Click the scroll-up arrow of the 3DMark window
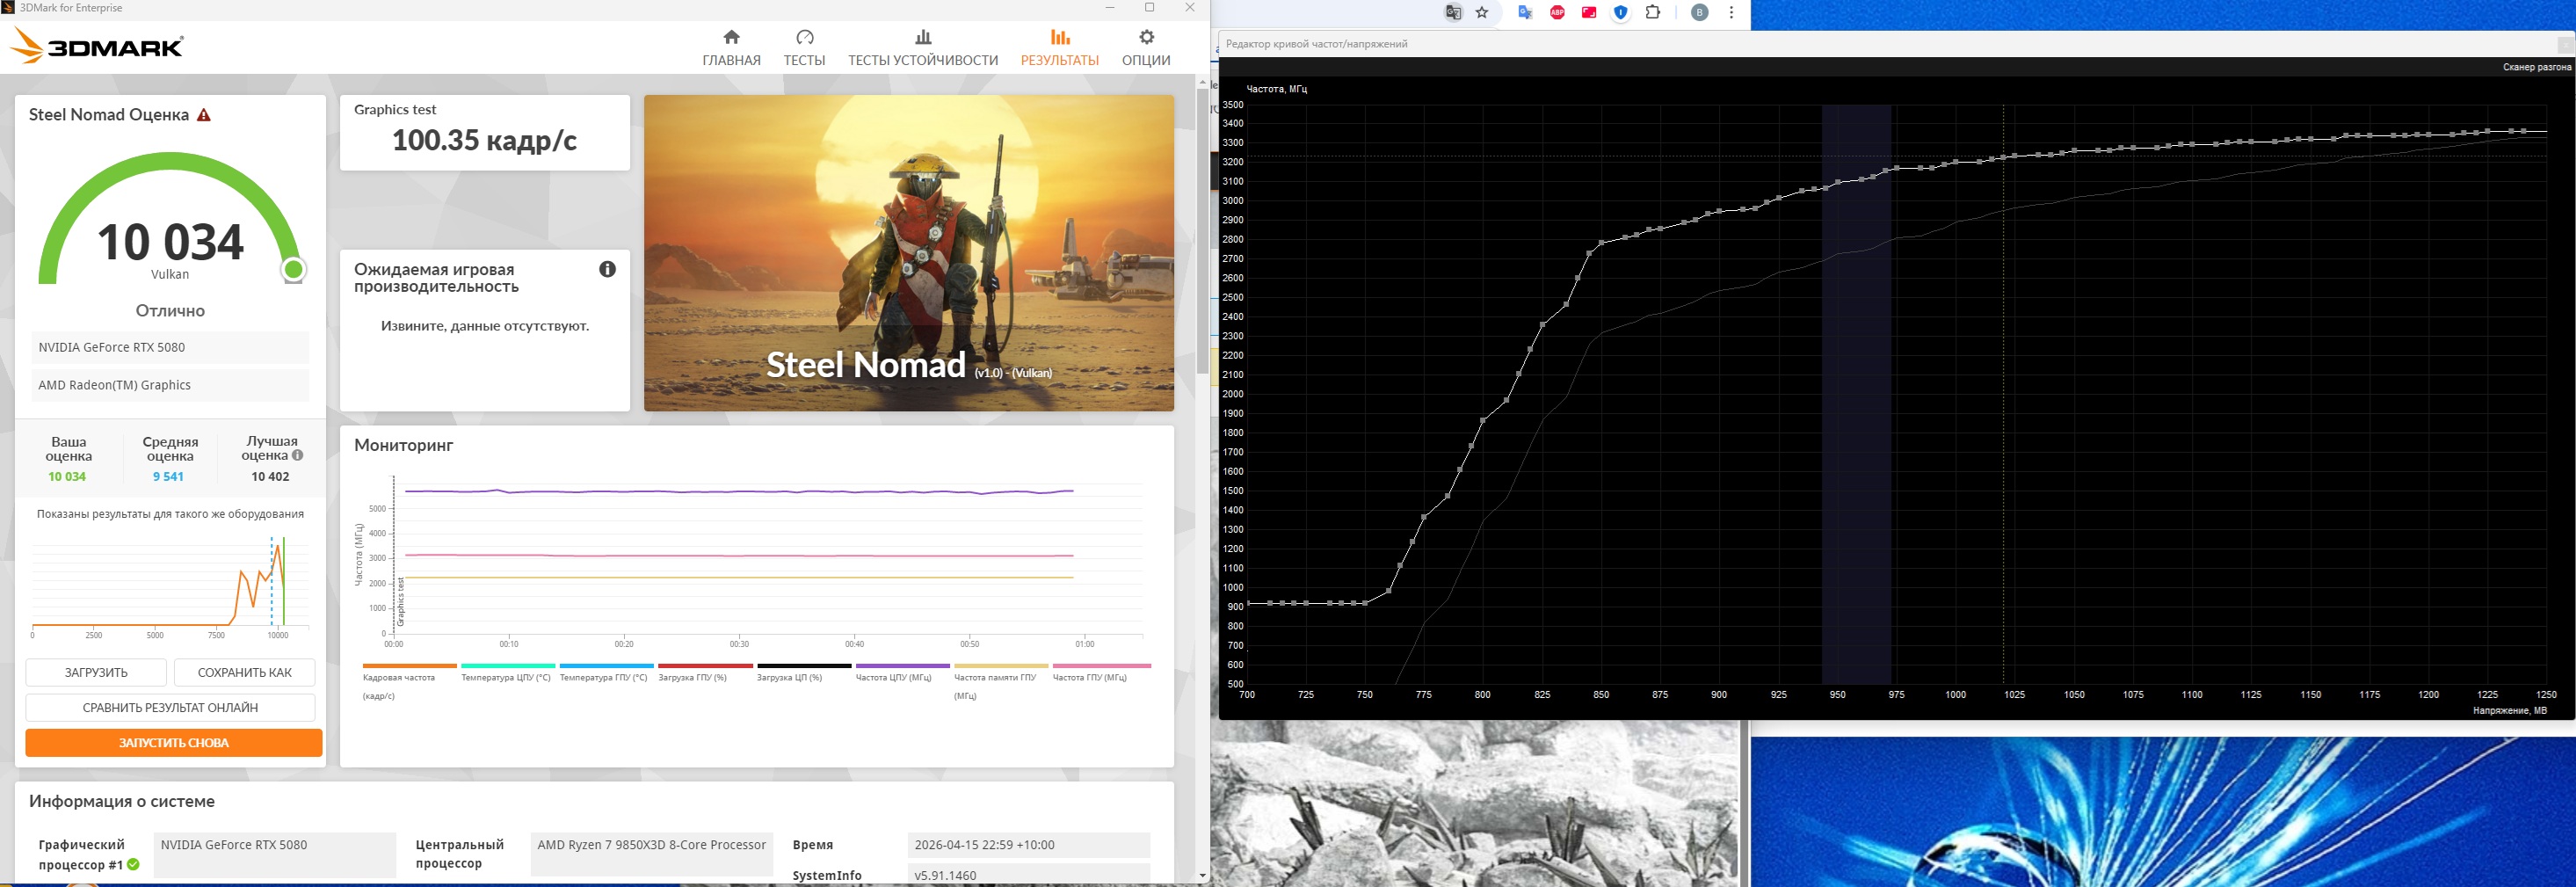Screen dimensions: 2576x887 [1202, 82]
